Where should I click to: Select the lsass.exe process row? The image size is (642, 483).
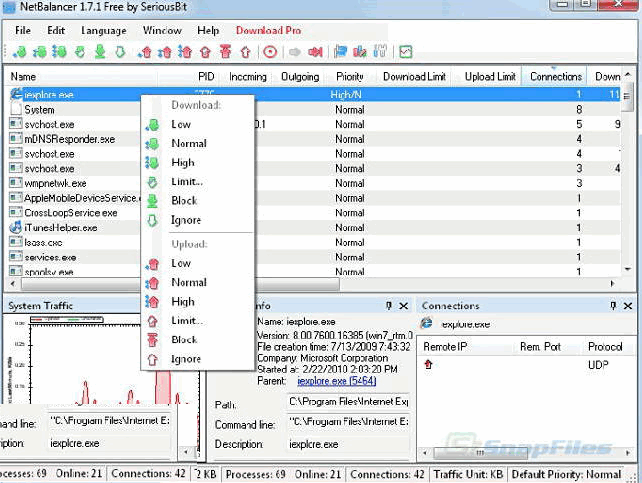[314, 242]
